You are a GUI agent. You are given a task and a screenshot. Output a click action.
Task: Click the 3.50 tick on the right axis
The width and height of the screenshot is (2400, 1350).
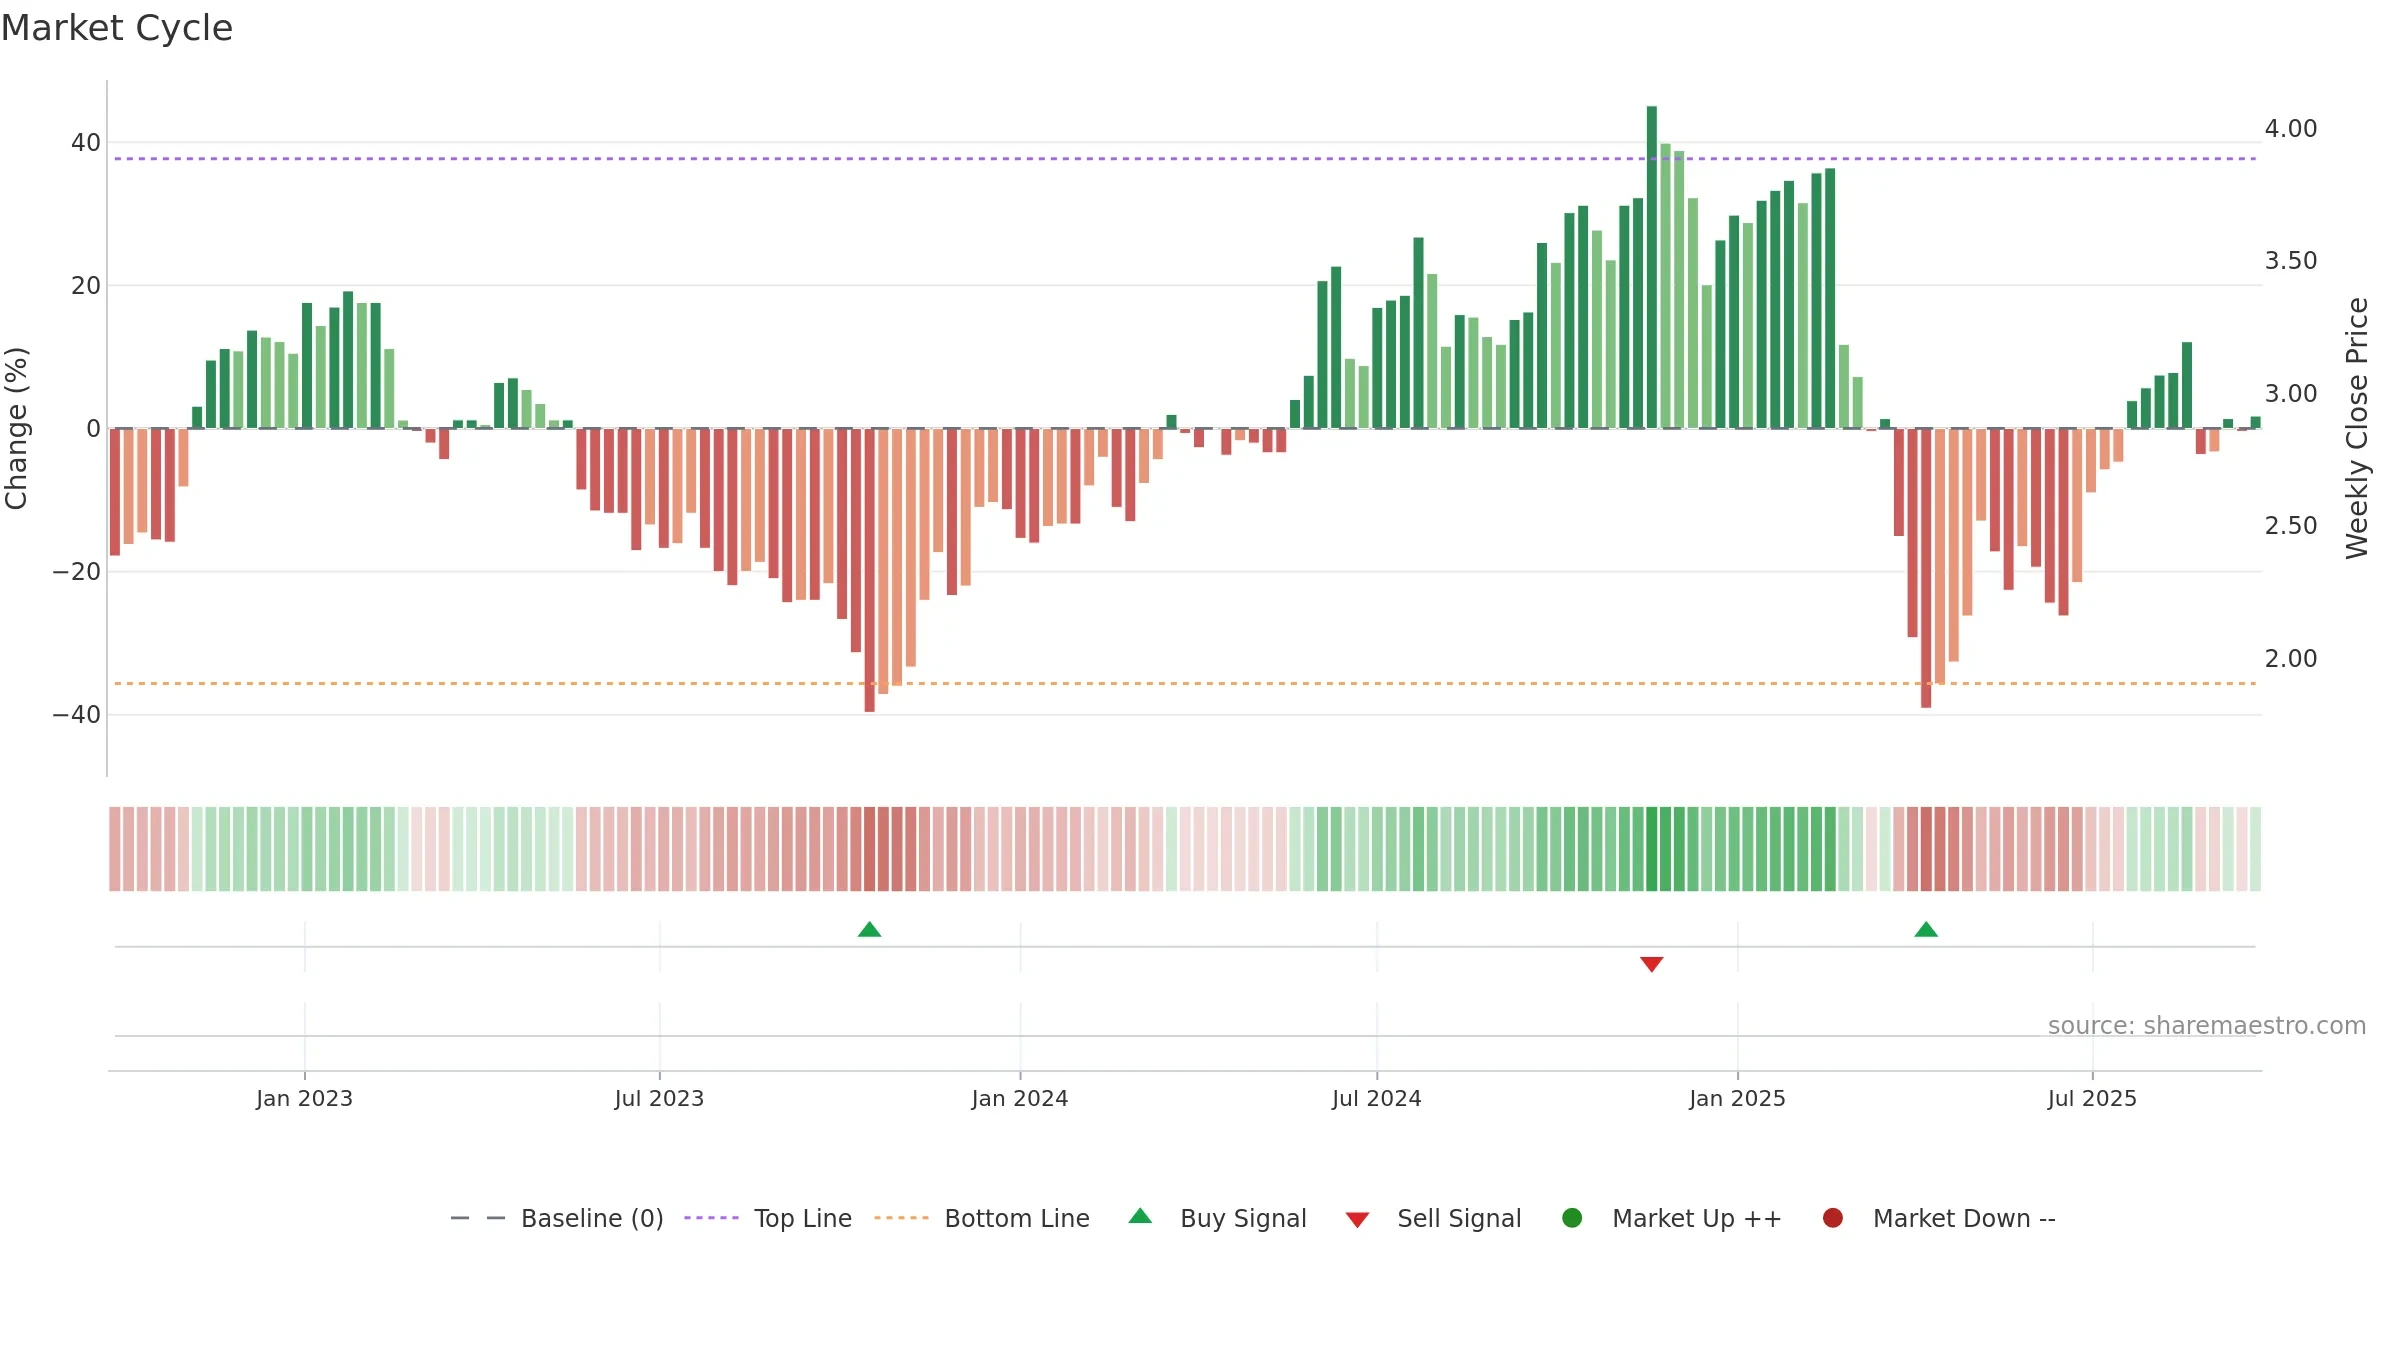[x=2291, y=261]
